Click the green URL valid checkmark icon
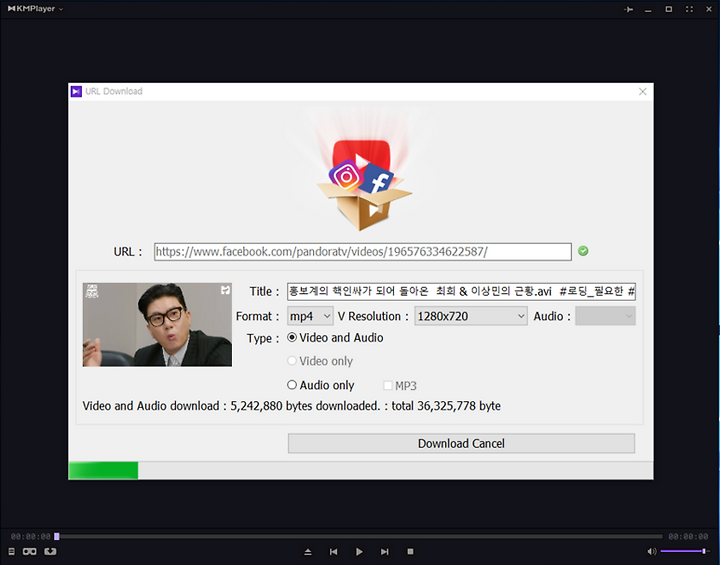720x565 pixels. 583,251
